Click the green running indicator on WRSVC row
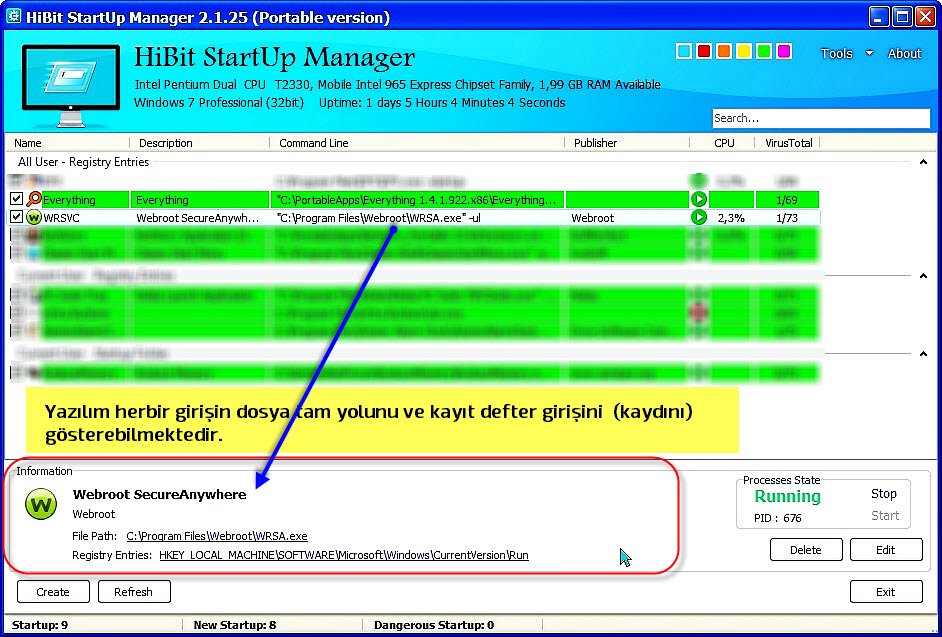 click(699, 218)
